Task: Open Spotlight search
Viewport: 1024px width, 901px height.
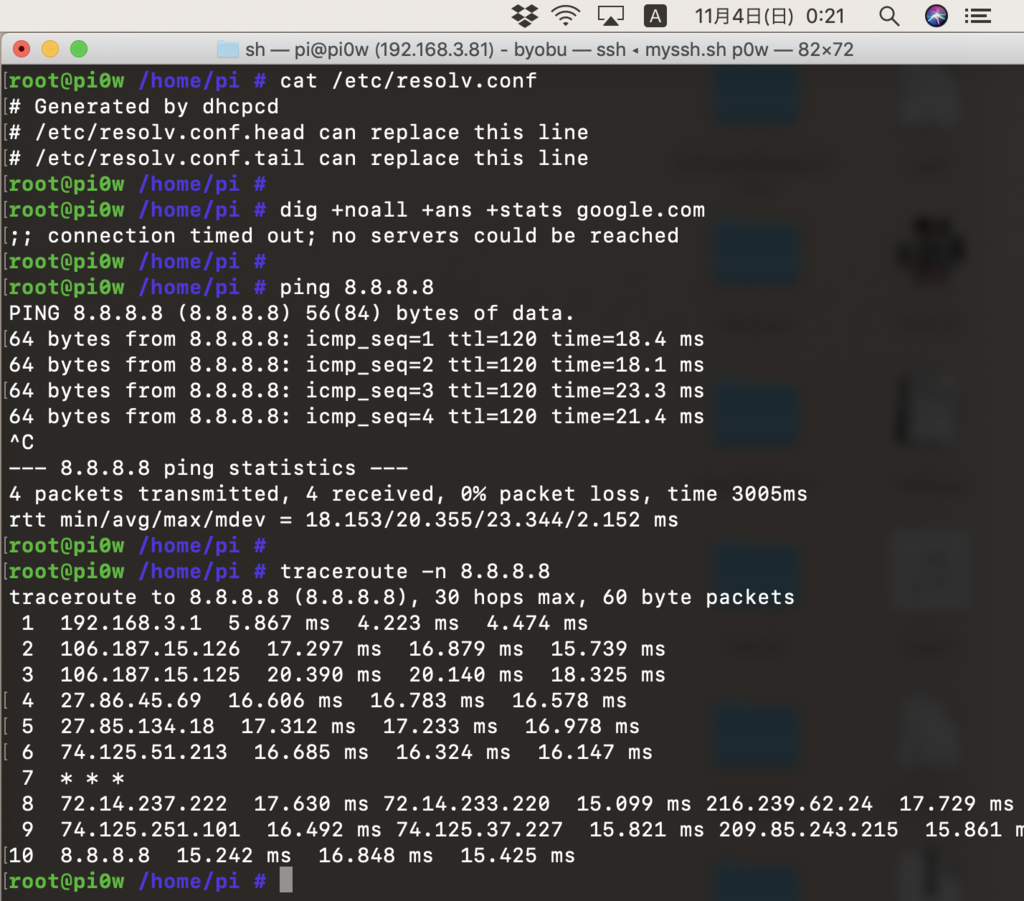Action: 889,16
